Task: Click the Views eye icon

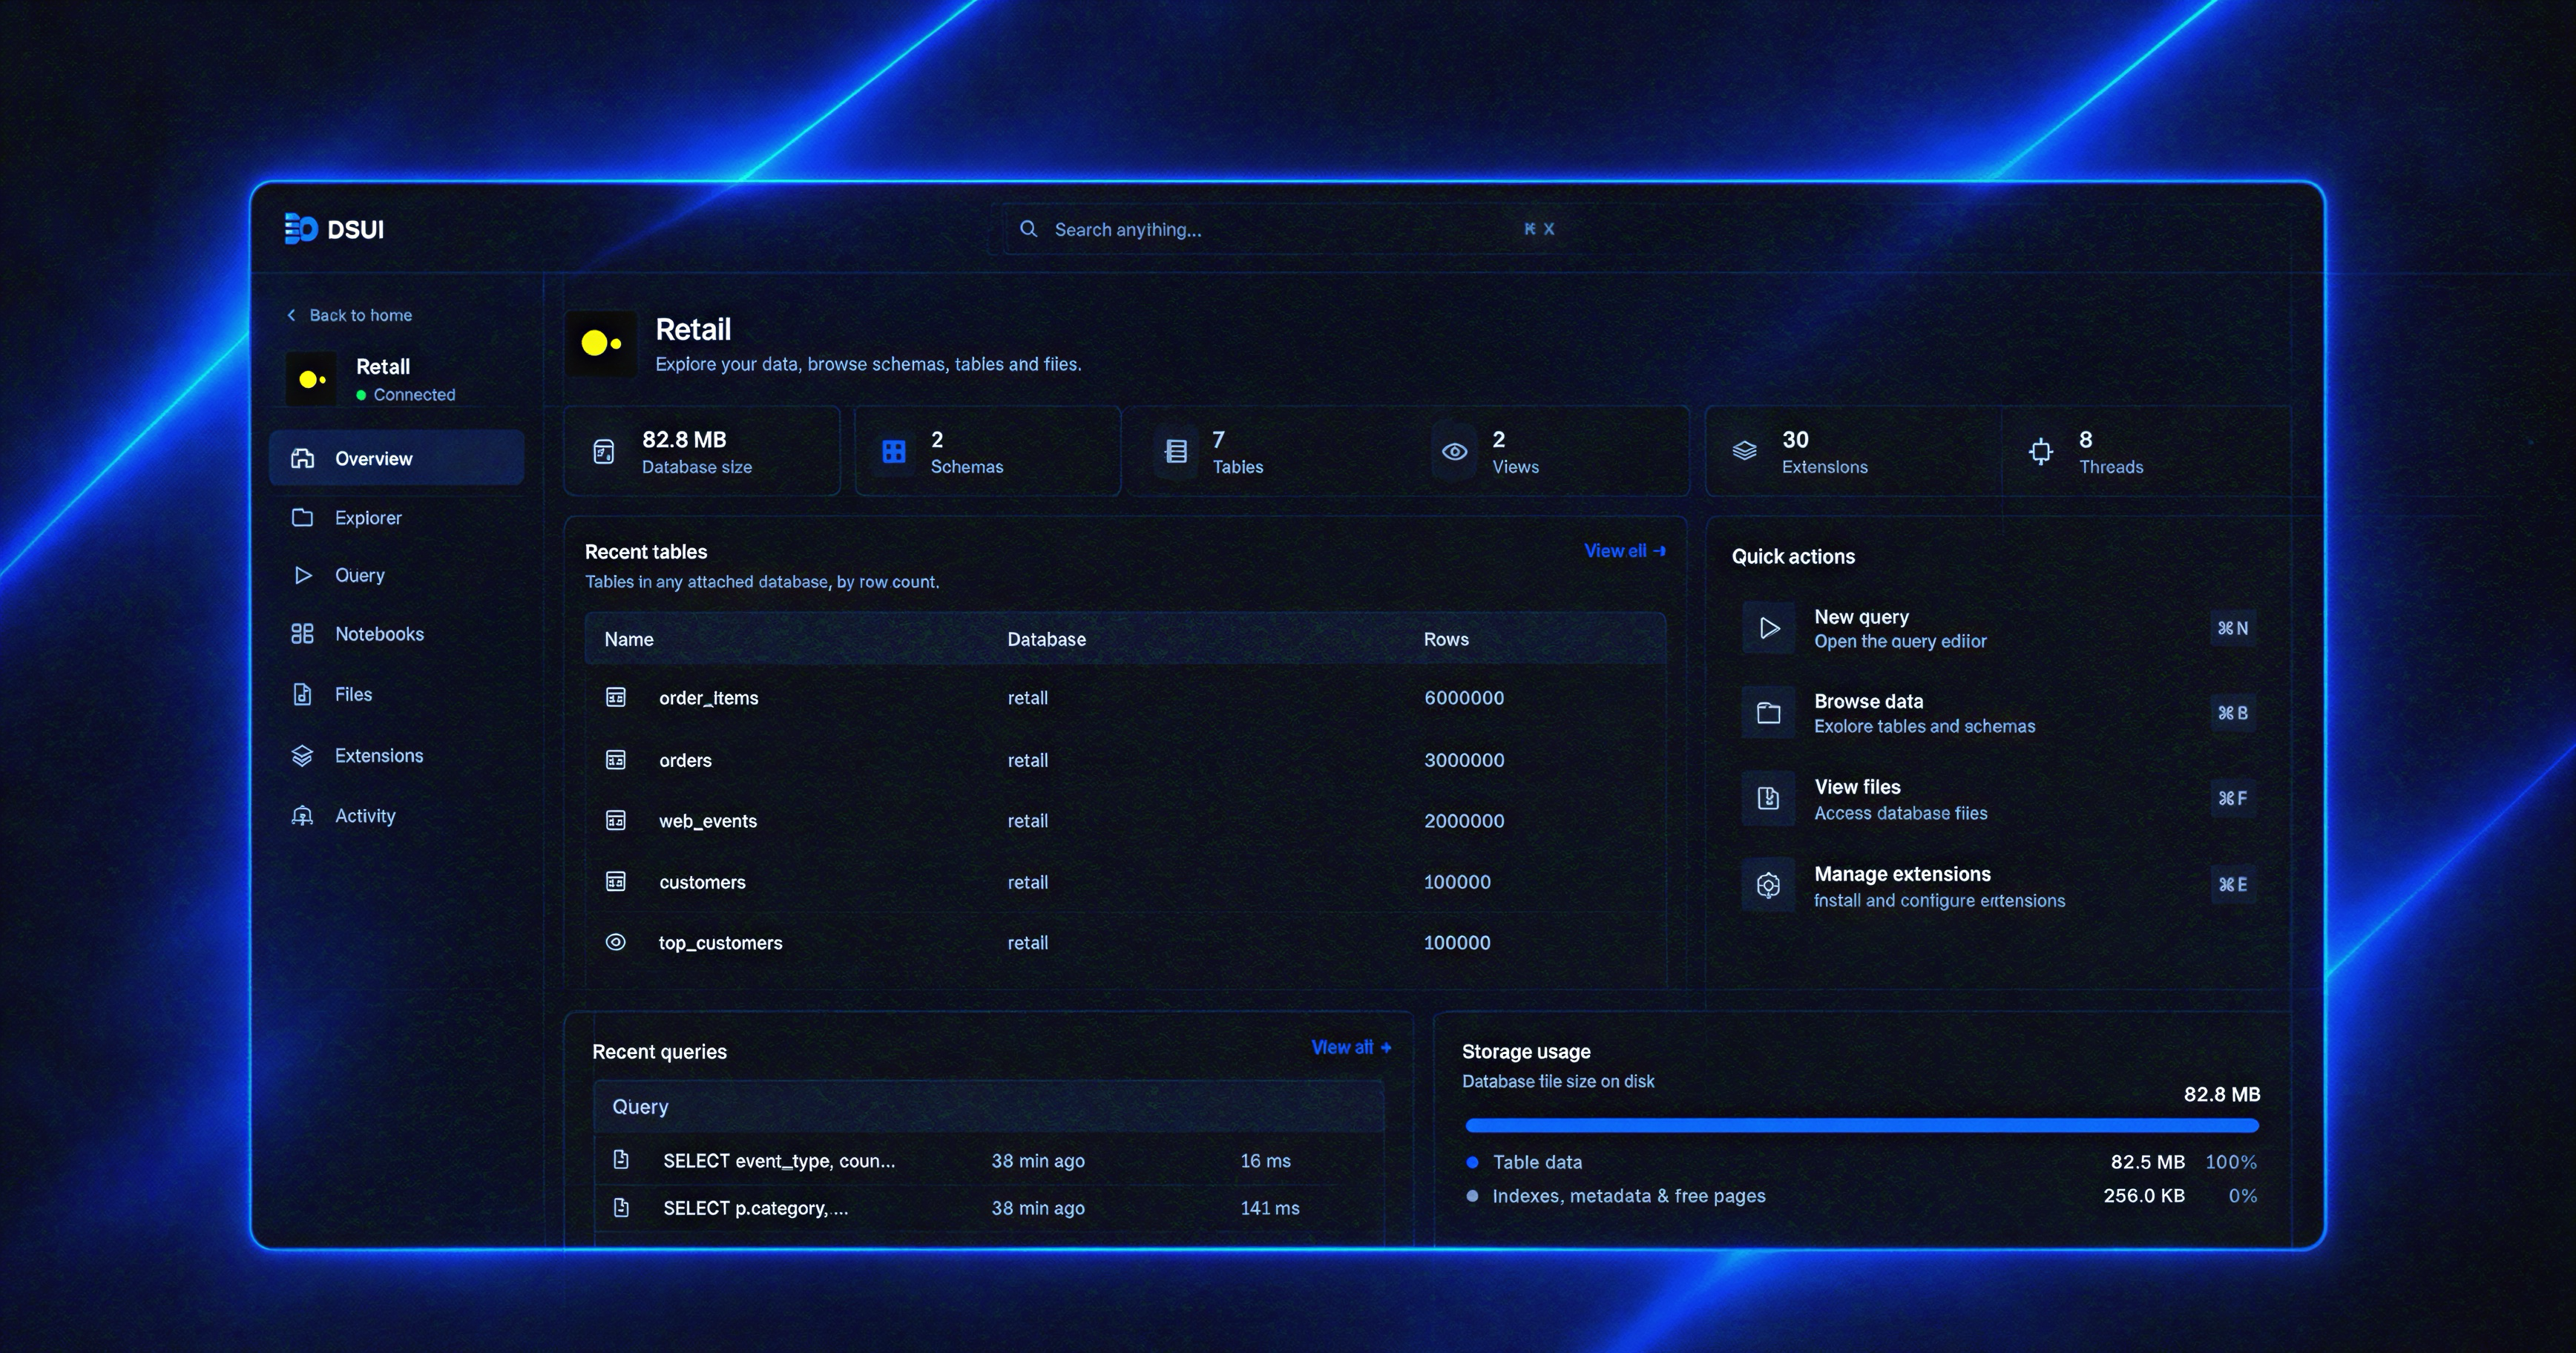Action: pyautogui.click(x=1455, y=452)
